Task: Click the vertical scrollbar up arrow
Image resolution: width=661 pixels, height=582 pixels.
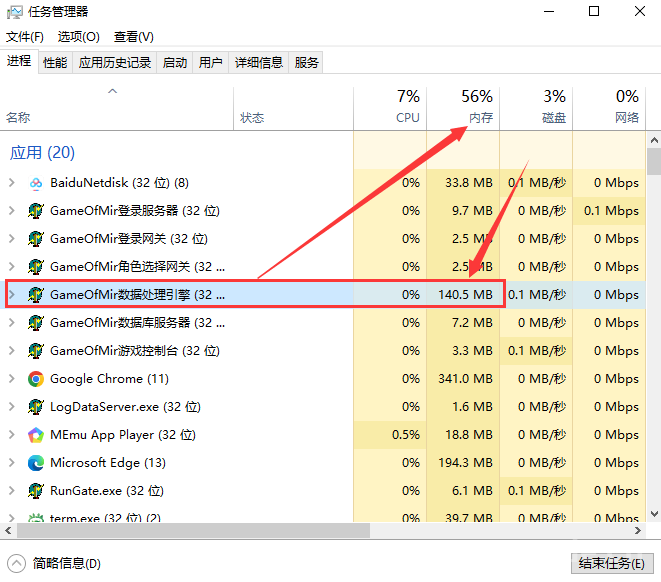Action: pos(654,140)
